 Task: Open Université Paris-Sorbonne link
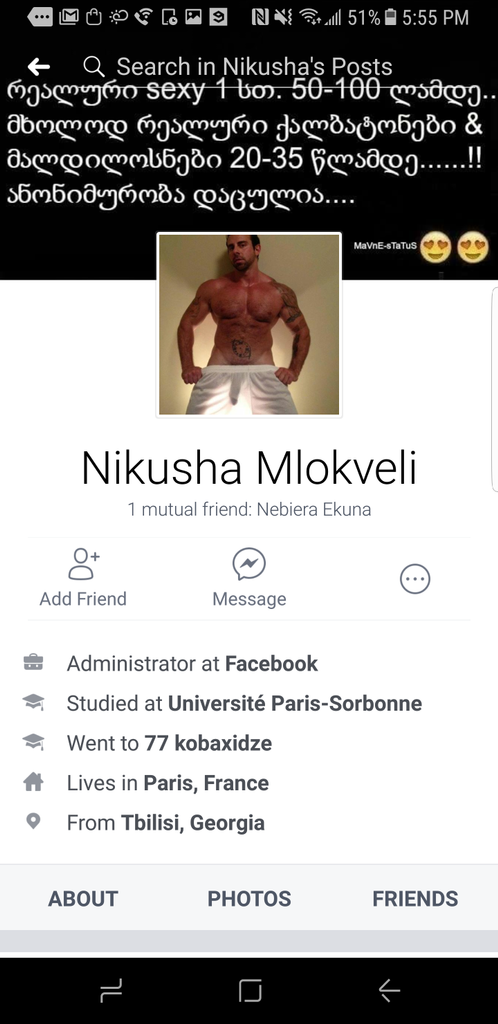(295, 703)
